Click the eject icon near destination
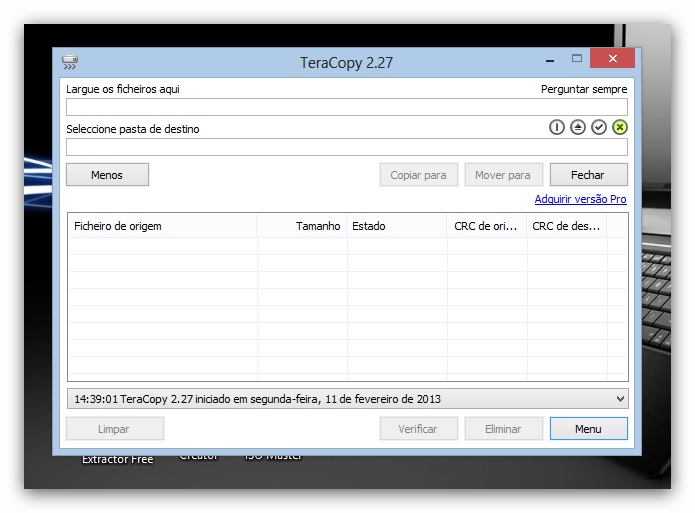Viewport: 695px width, 513px height. (x=578, y=127)
